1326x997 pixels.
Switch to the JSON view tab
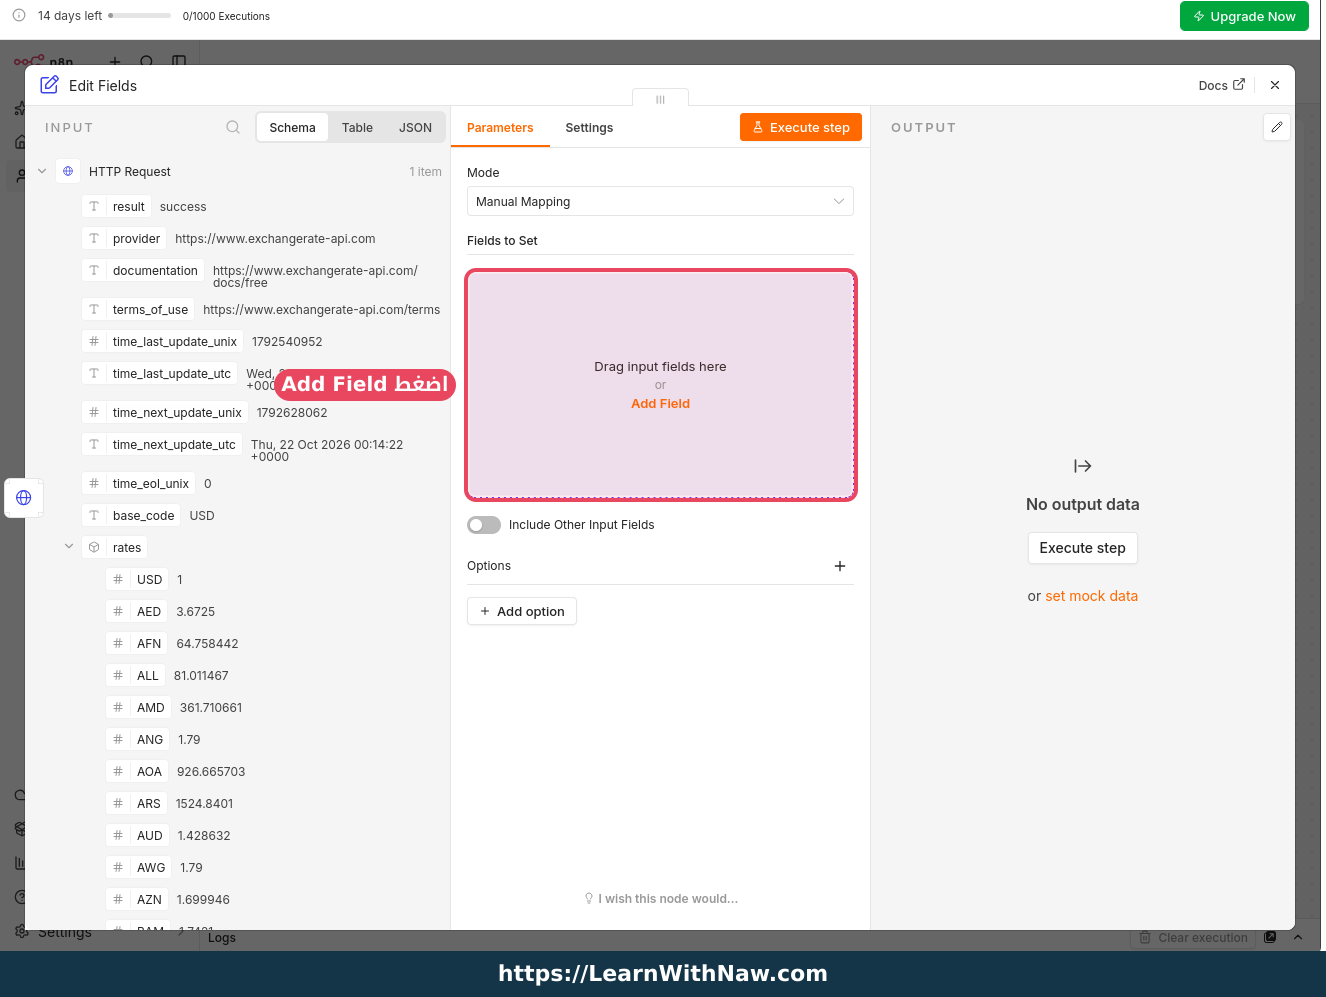click(415, 127)
